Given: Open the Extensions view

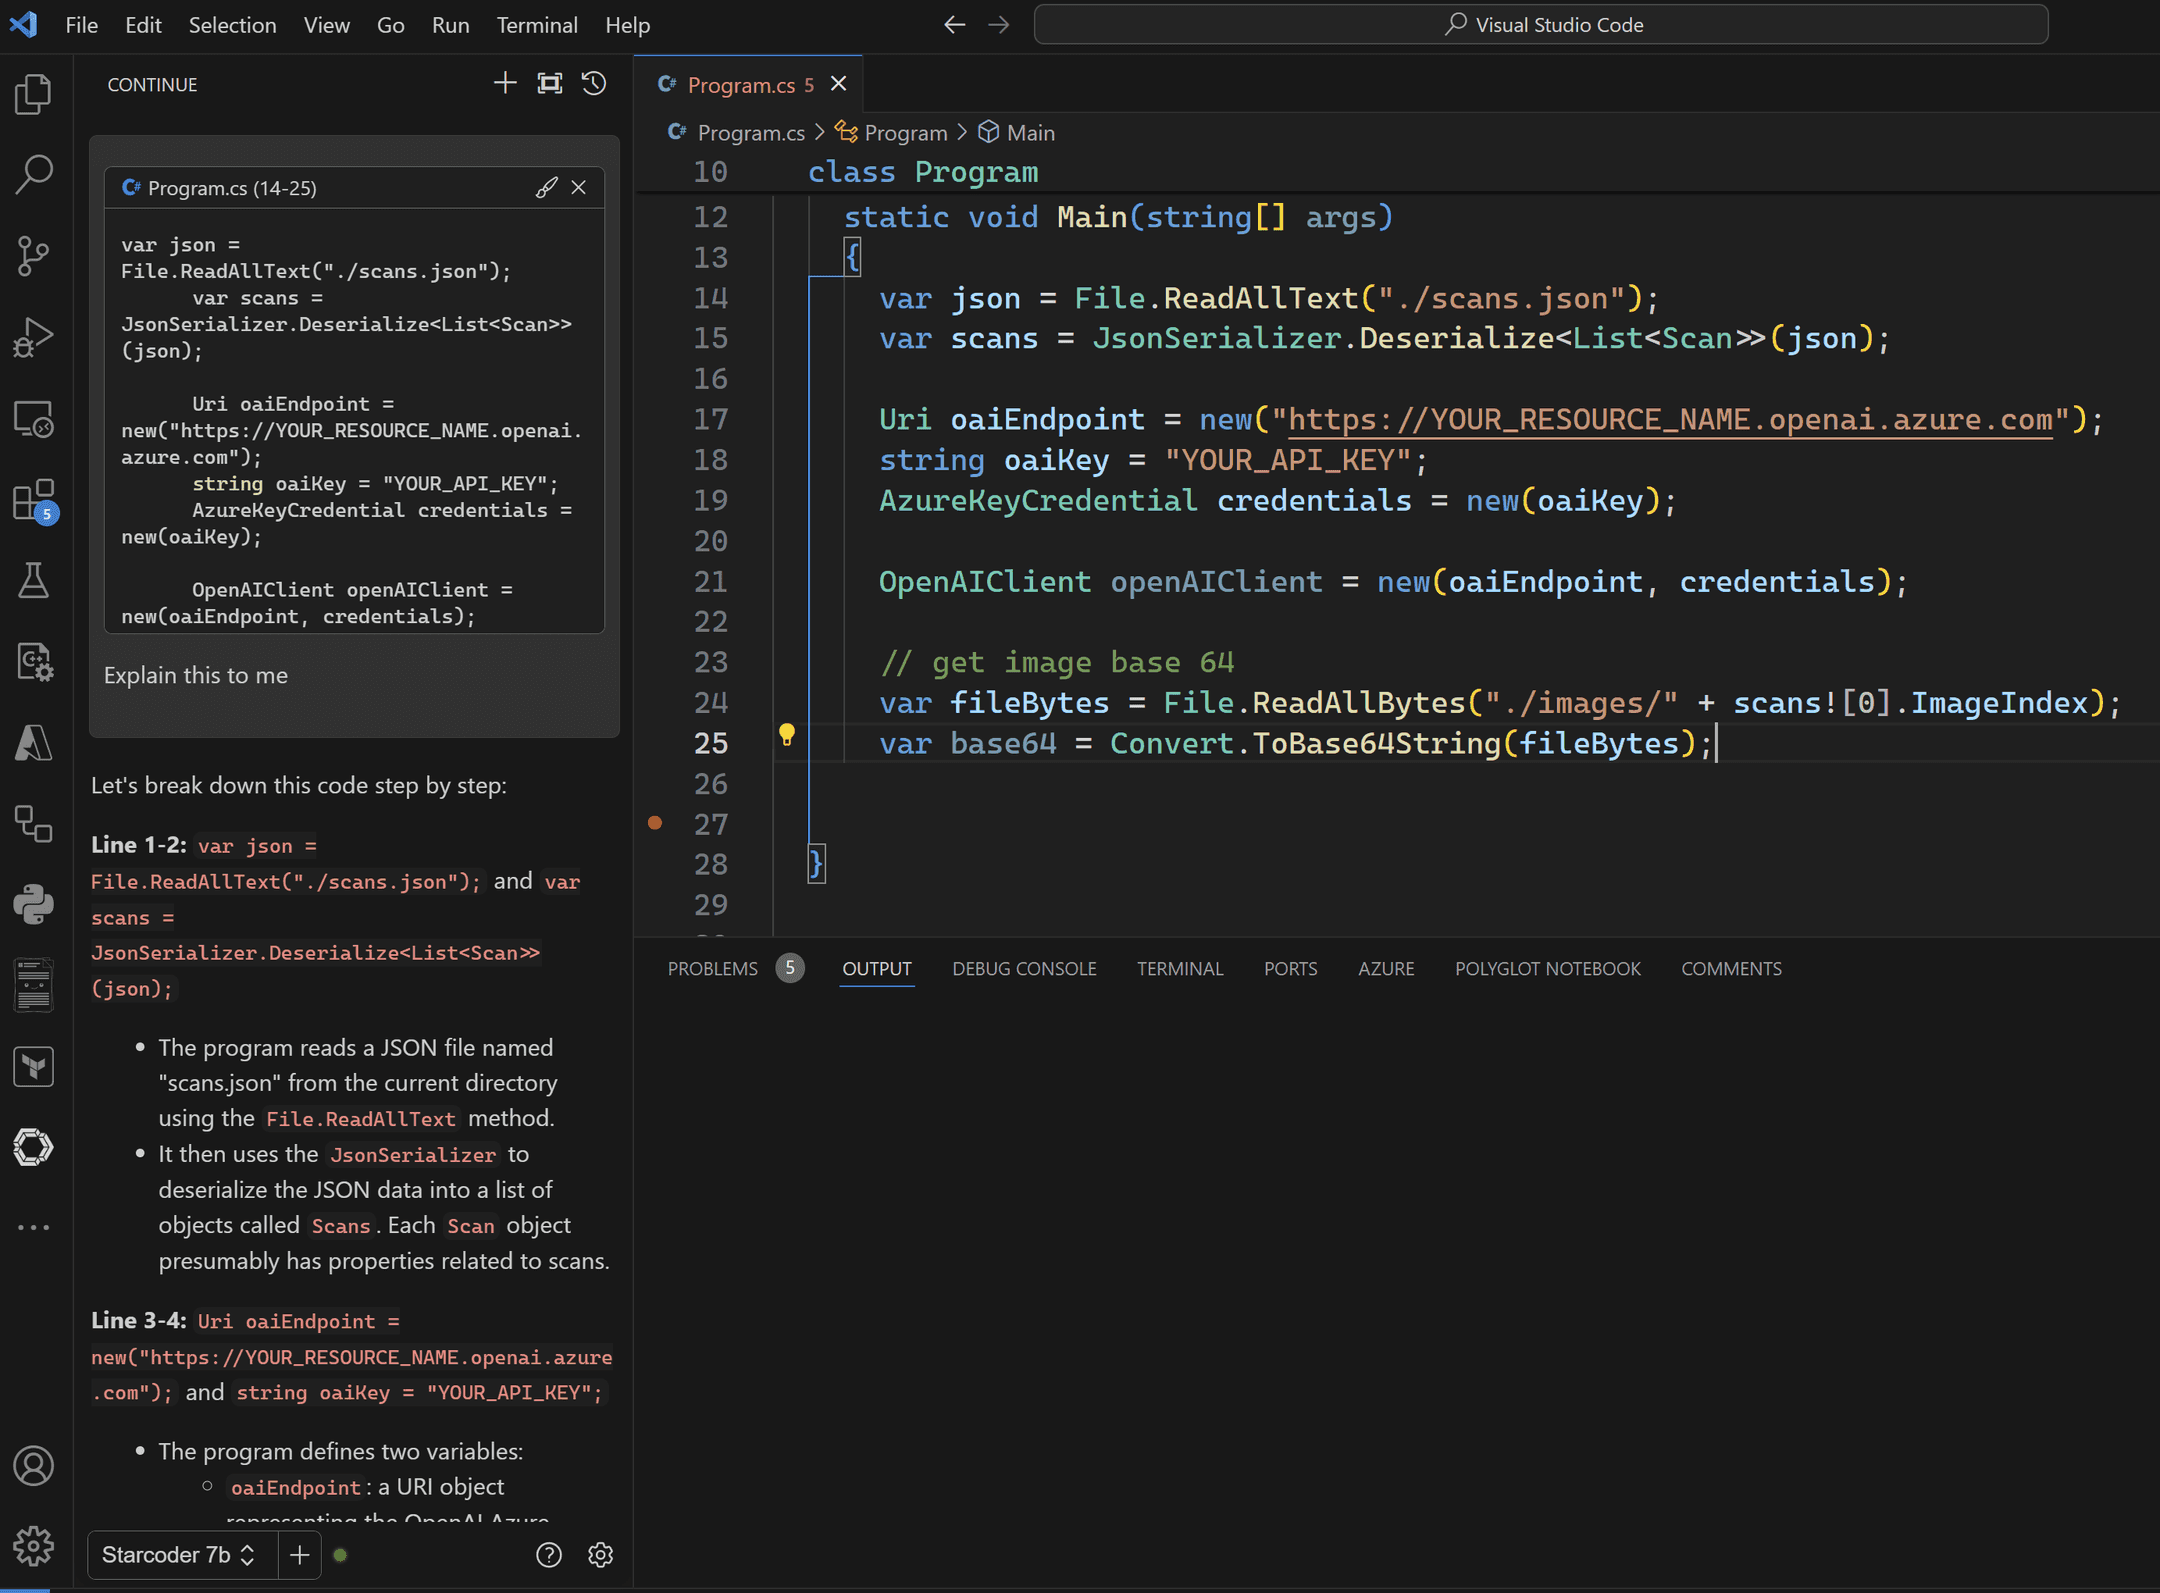Looking at the screenshot, I should tap(33, 499).
